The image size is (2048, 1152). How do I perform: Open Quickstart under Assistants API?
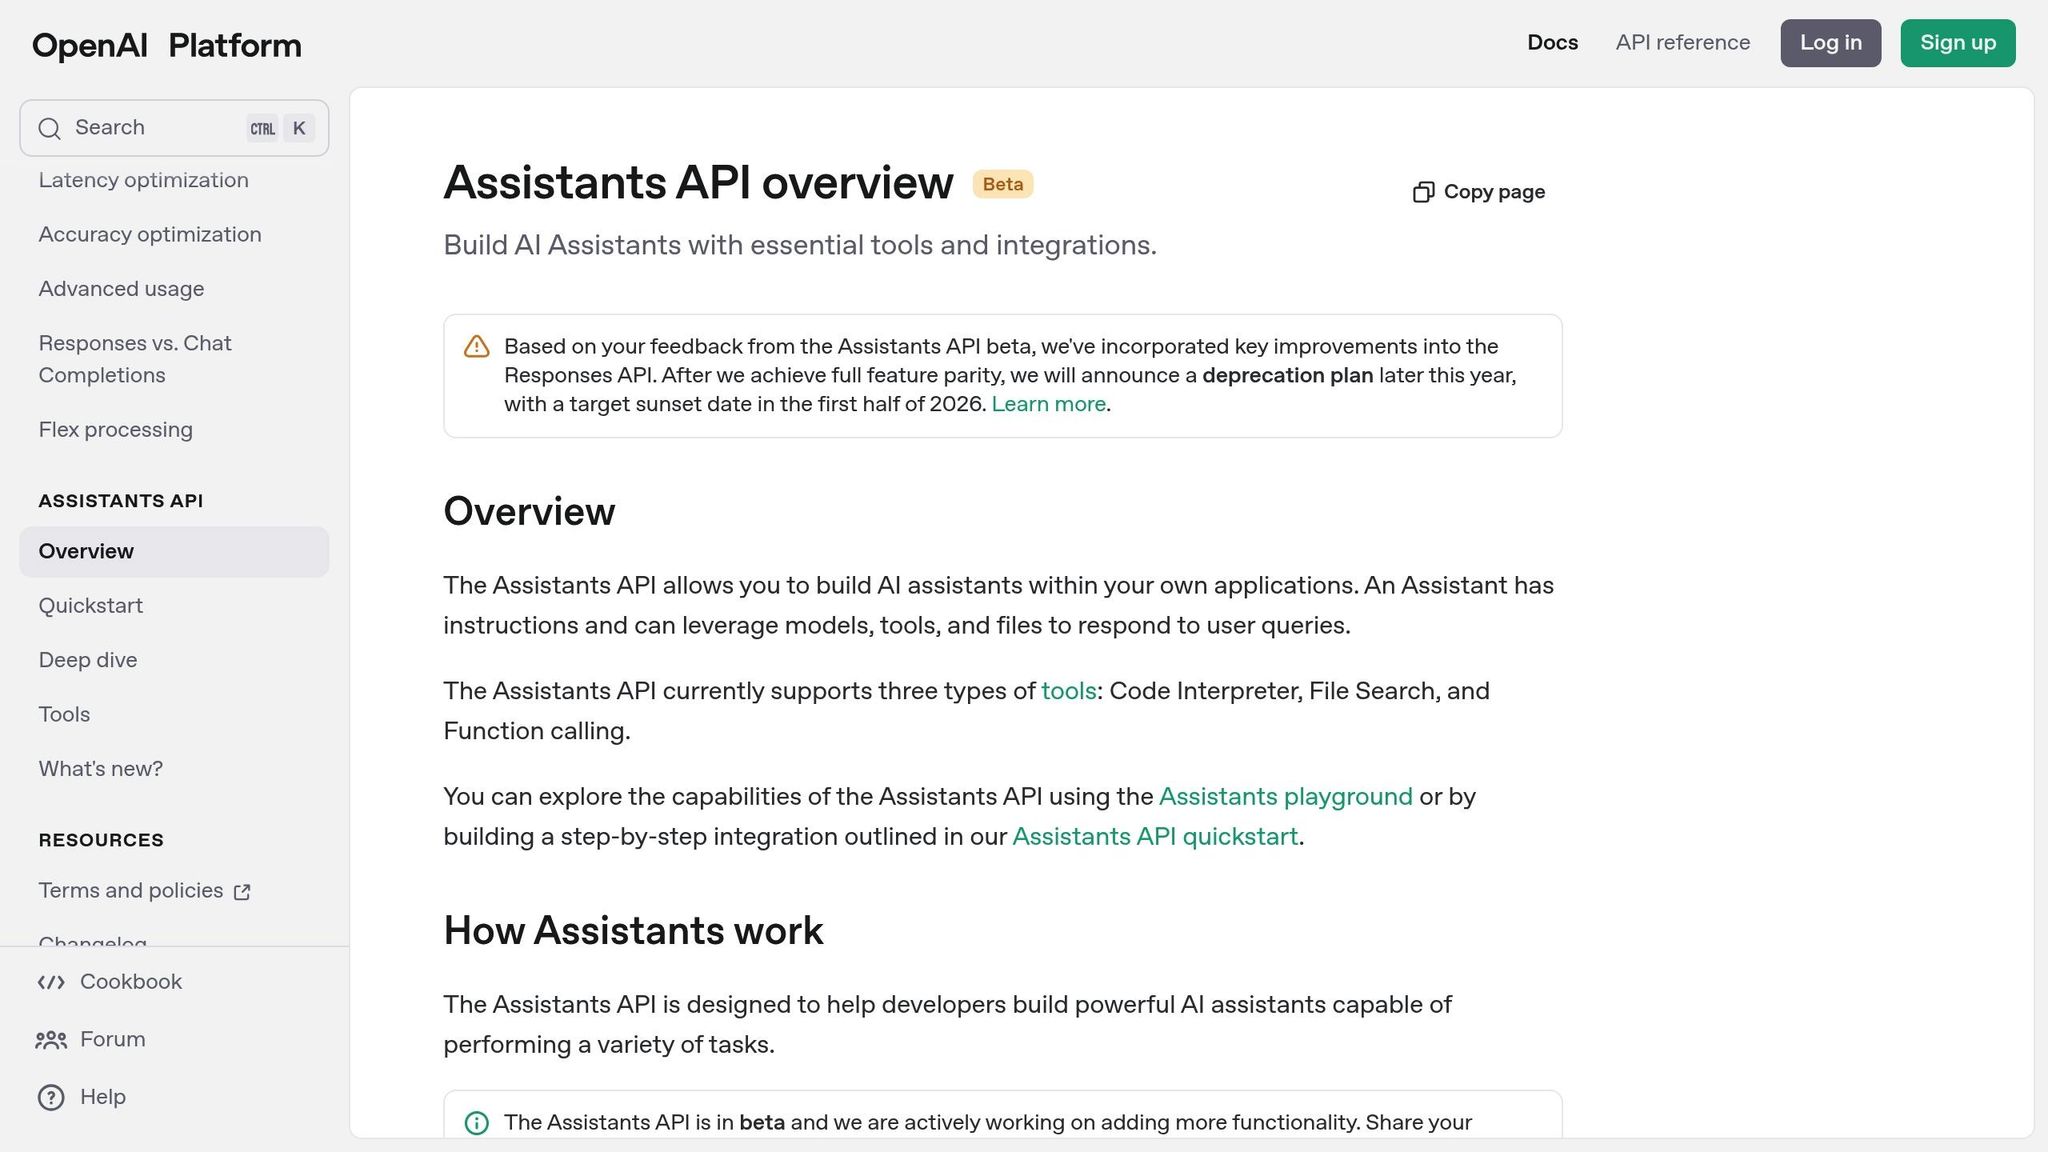click(91, 606)
